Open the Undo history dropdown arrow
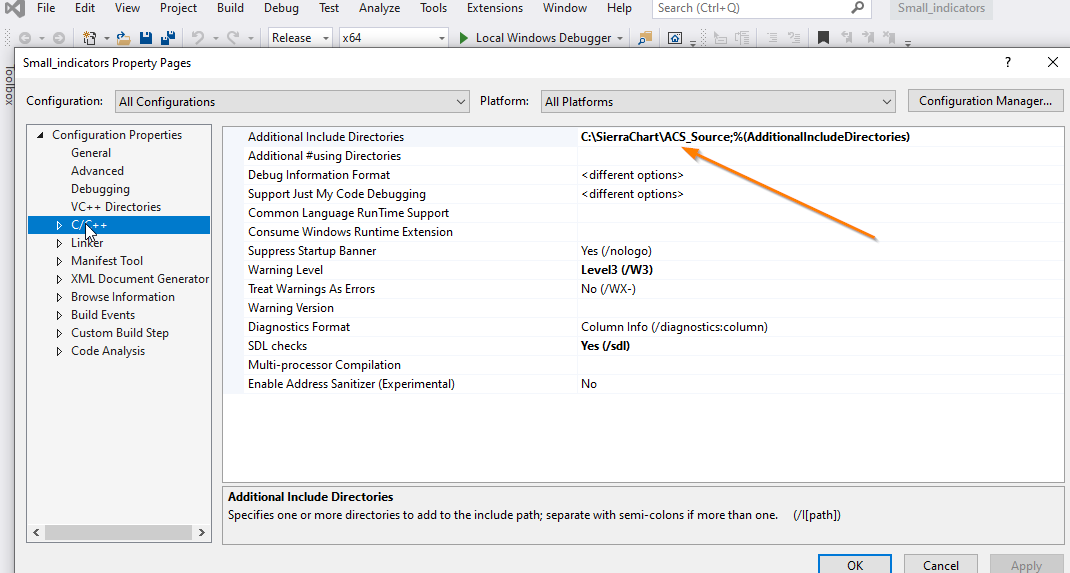The image size is (1070, 573). (x=216, y=39)
